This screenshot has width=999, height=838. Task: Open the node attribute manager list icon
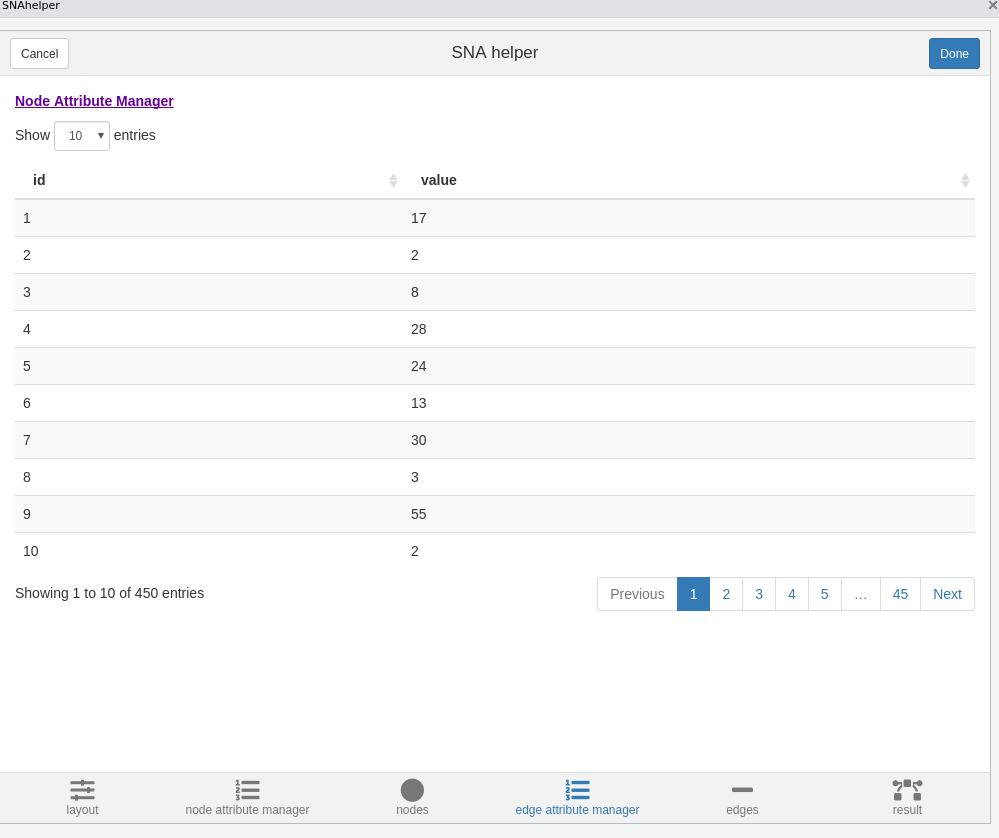(x=247, y=790)
